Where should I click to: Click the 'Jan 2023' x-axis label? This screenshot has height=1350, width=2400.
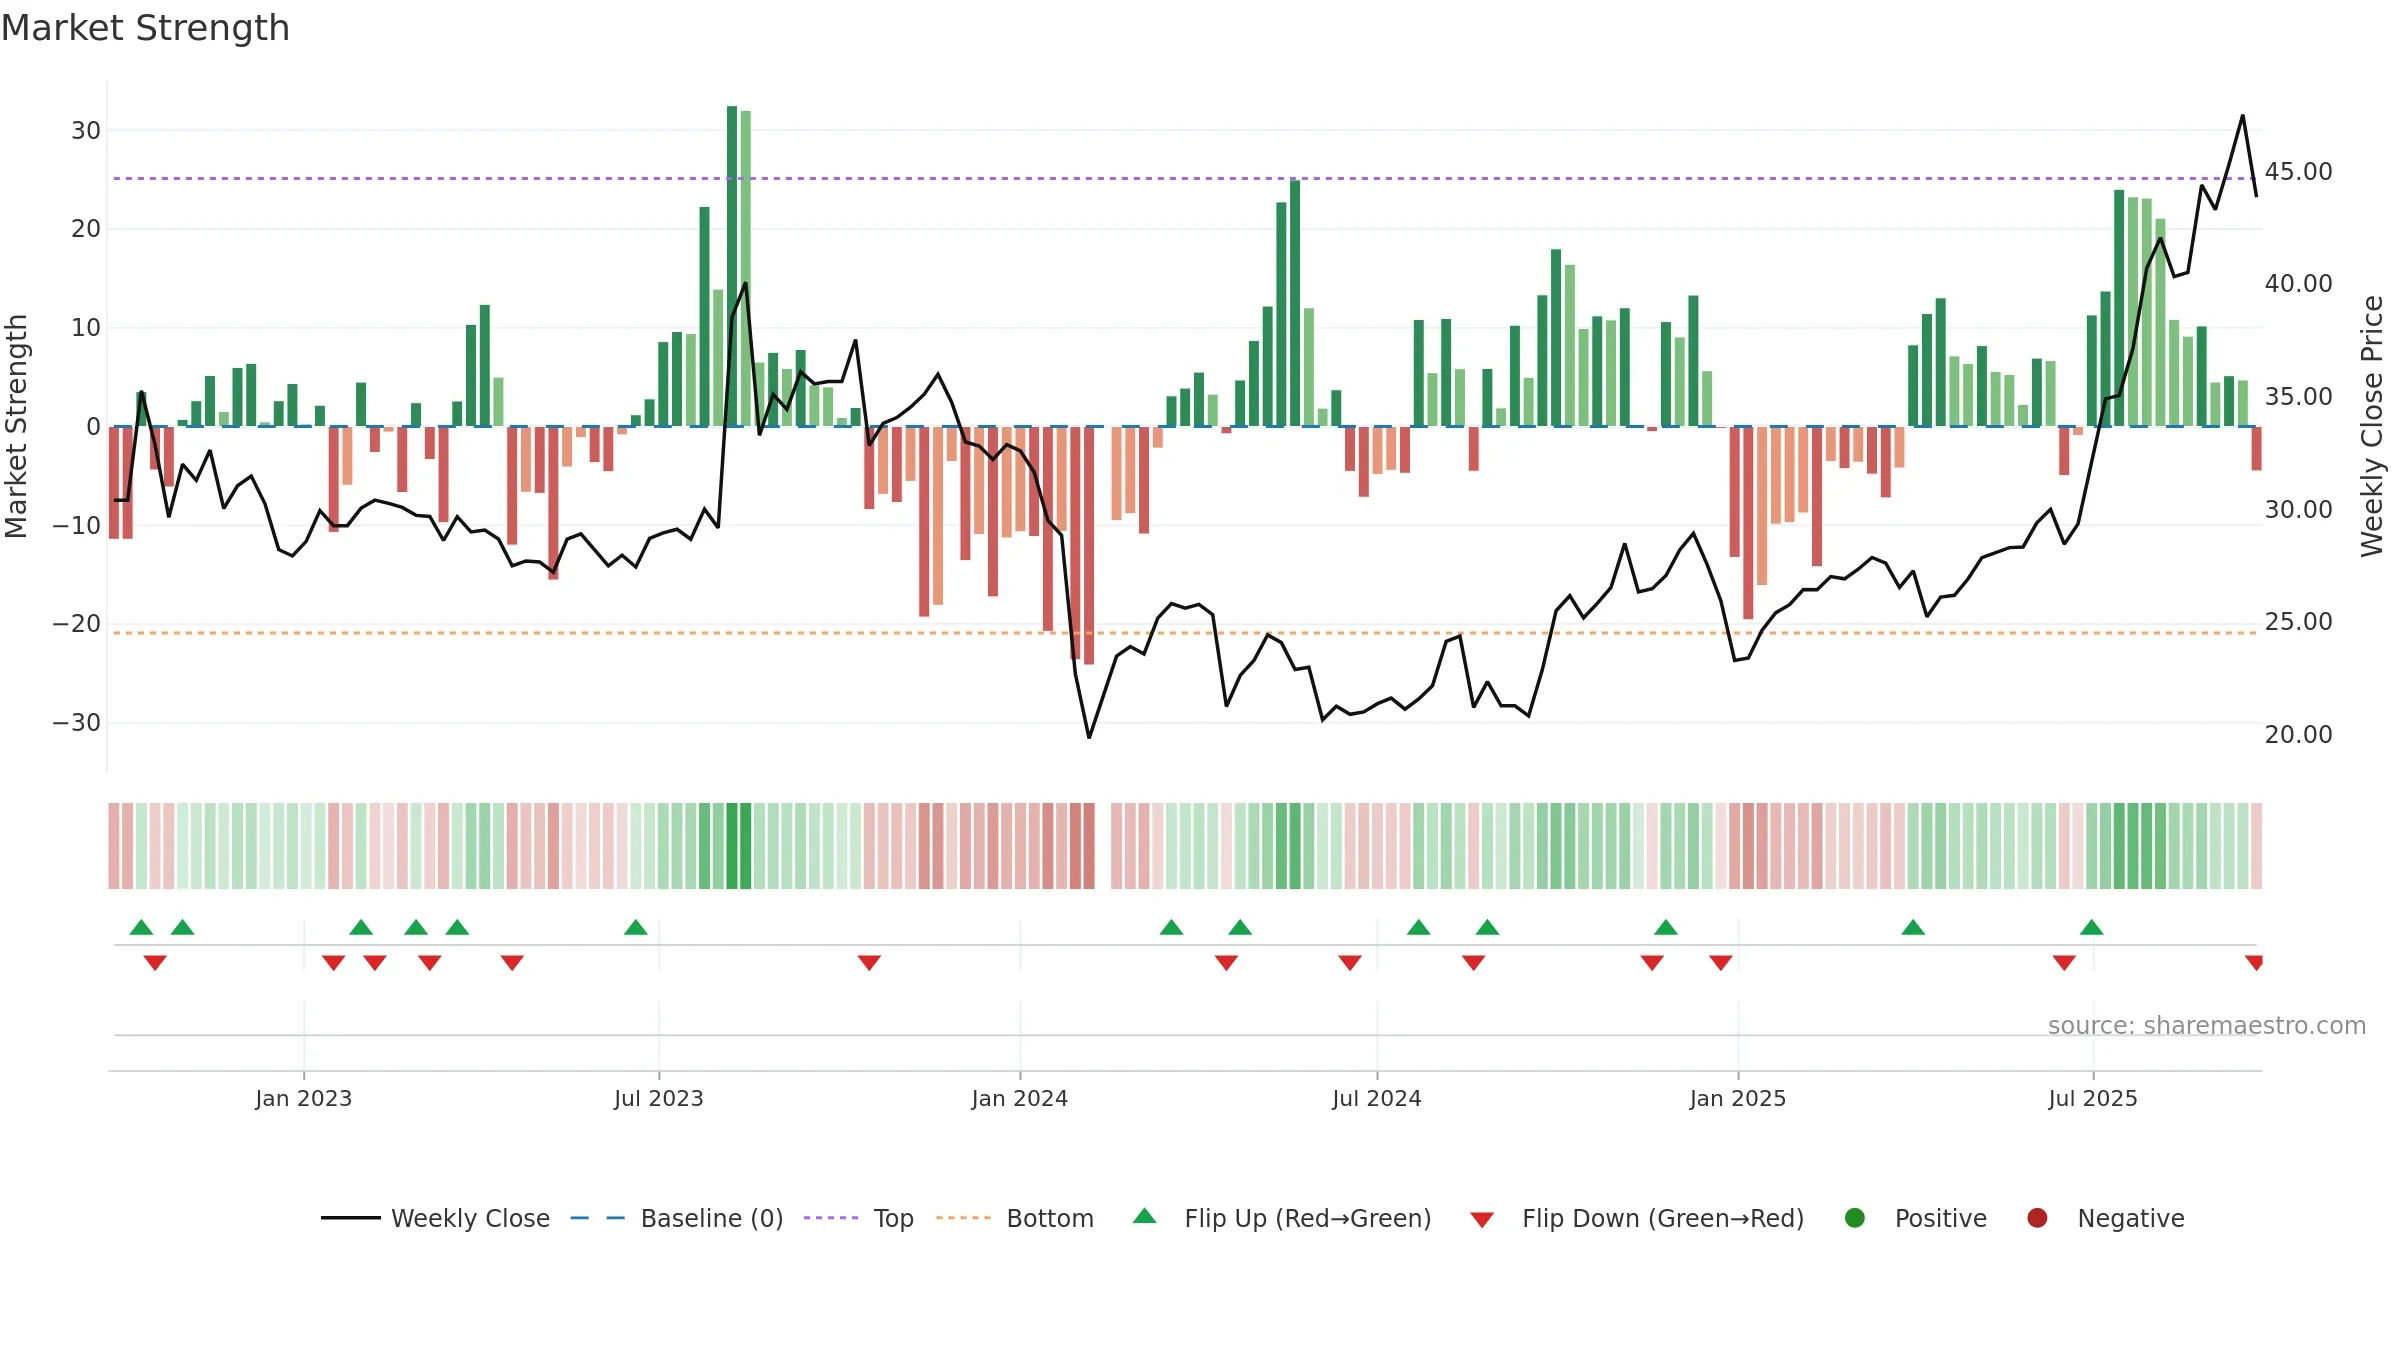click(303, 1099)
